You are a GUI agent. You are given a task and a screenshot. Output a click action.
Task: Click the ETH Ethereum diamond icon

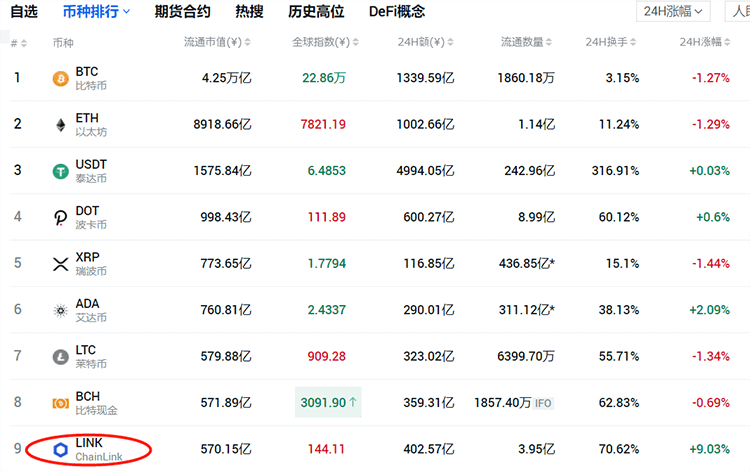pos(60,125)
